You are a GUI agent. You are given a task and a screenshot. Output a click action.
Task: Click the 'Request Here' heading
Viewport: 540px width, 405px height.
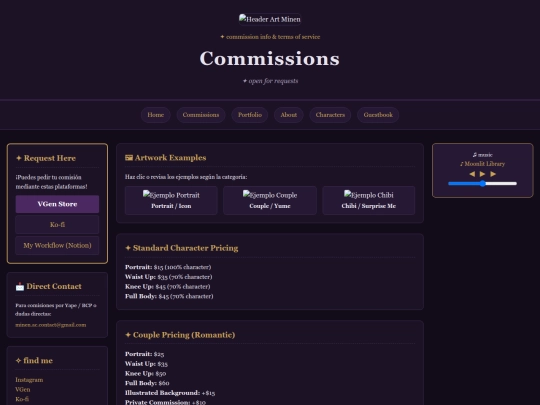pos(46,158)
